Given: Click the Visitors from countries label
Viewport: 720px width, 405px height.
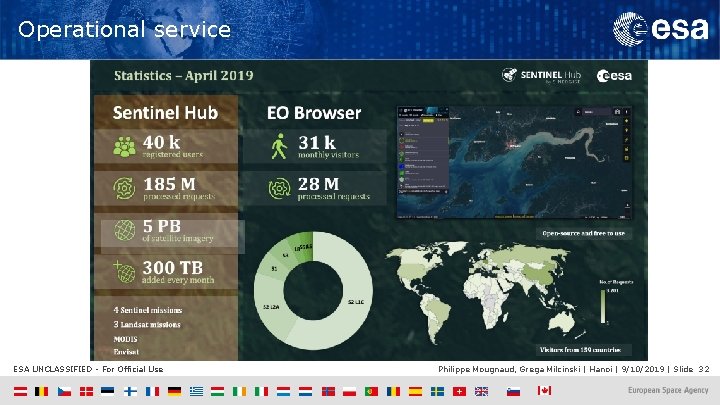Looking at the screenshot, I should [580, 350].
